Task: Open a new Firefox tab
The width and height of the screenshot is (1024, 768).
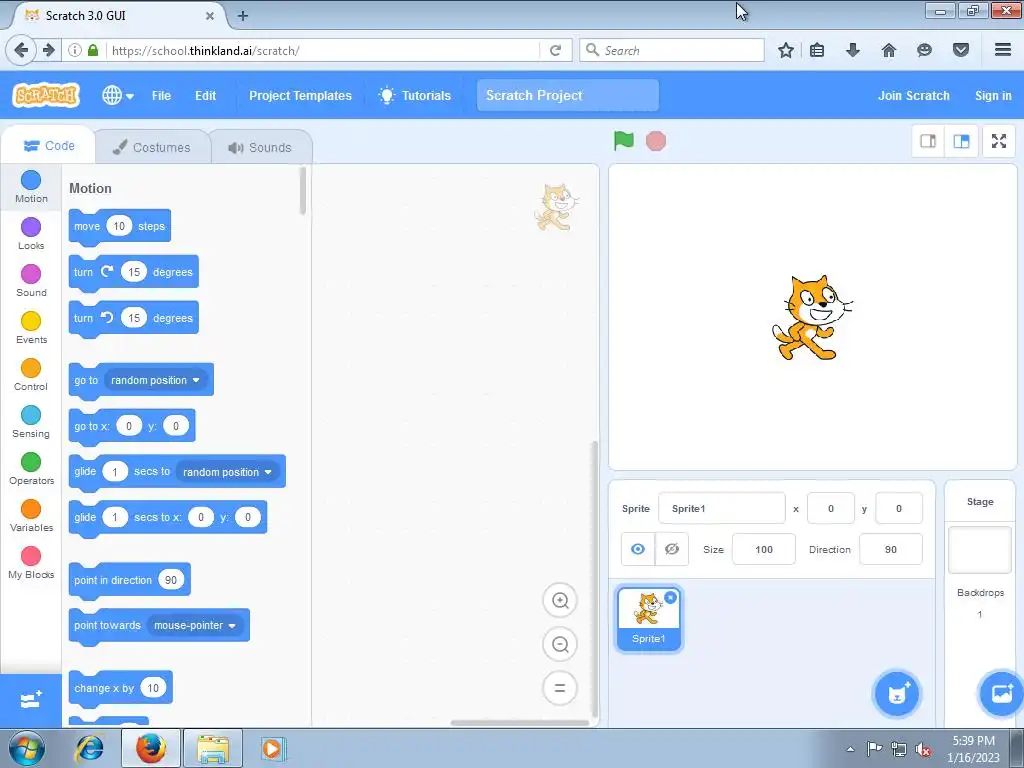Action: (242, 16)
